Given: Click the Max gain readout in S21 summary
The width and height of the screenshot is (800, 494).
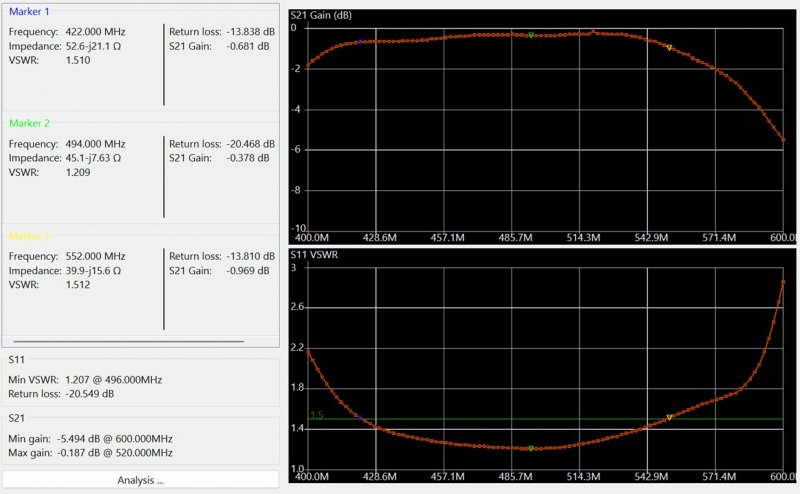Looking at the screenshot, I should [x=91, y=453].
